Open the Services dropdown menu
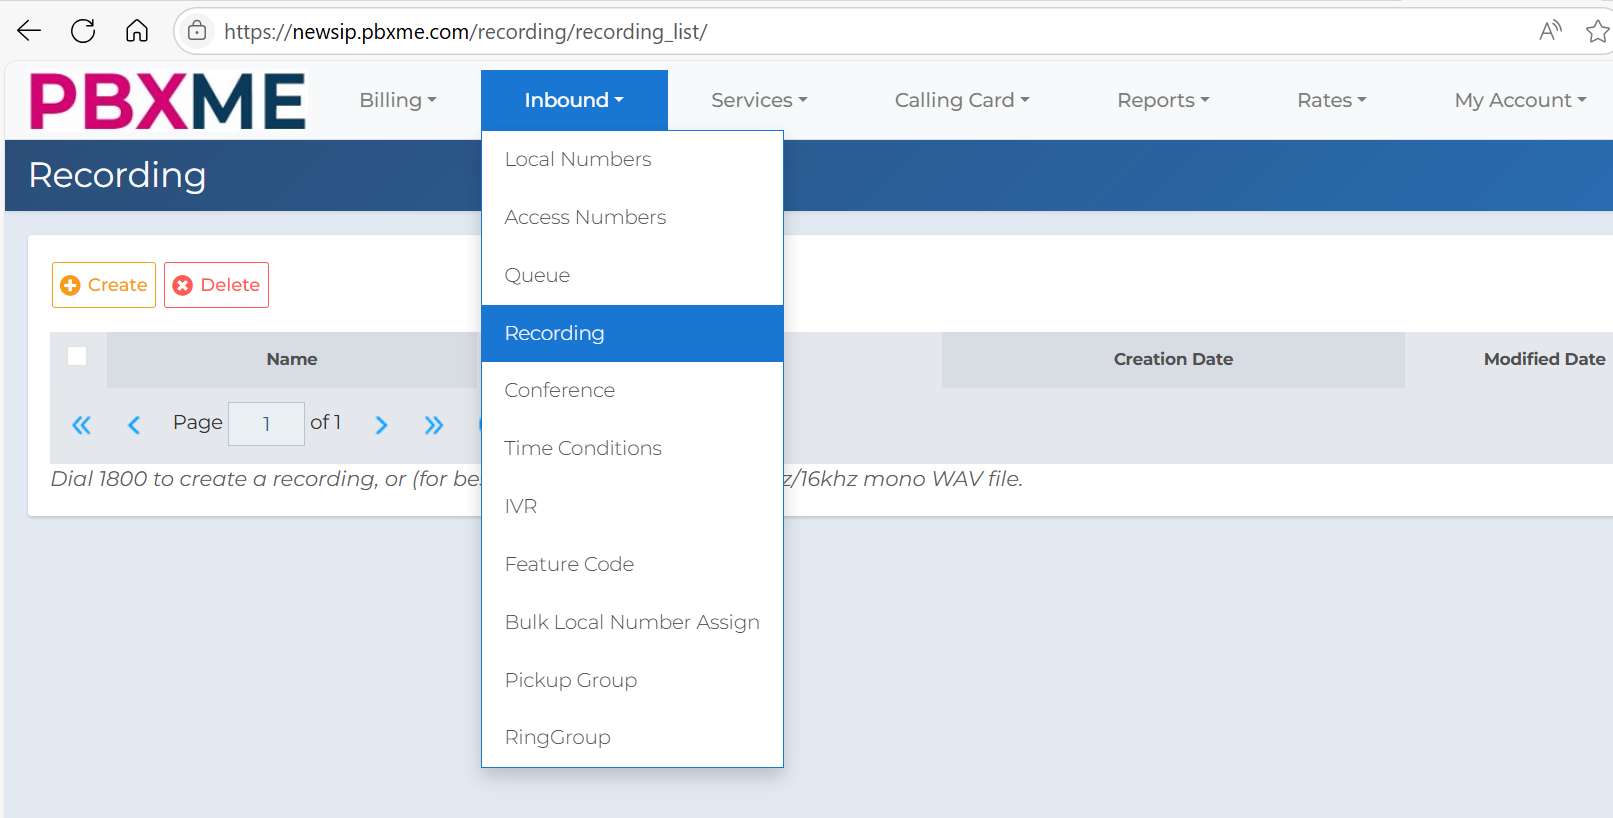 (759, 100)
